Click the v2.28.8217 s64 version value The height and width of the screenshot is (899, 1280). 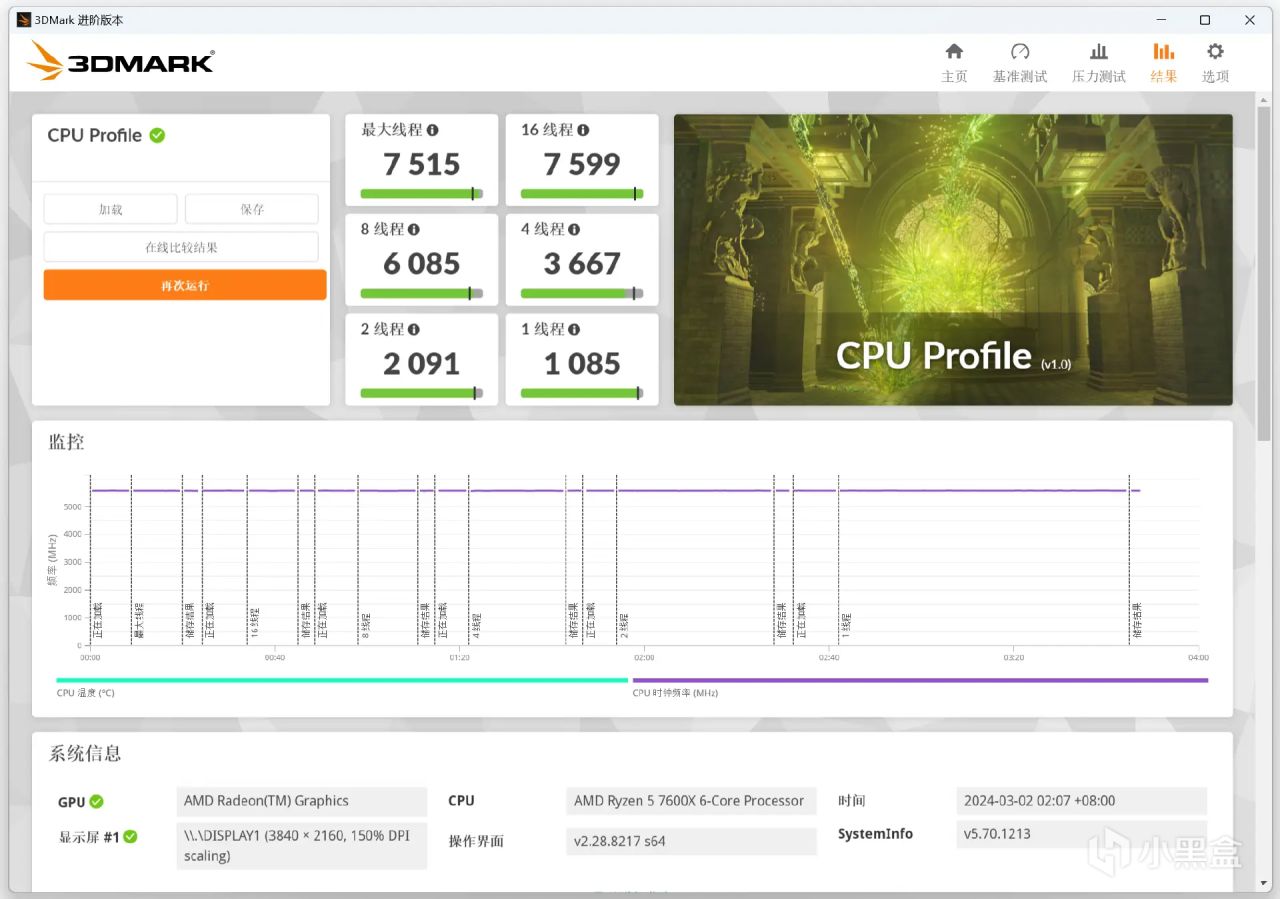[x=691, y=841]
